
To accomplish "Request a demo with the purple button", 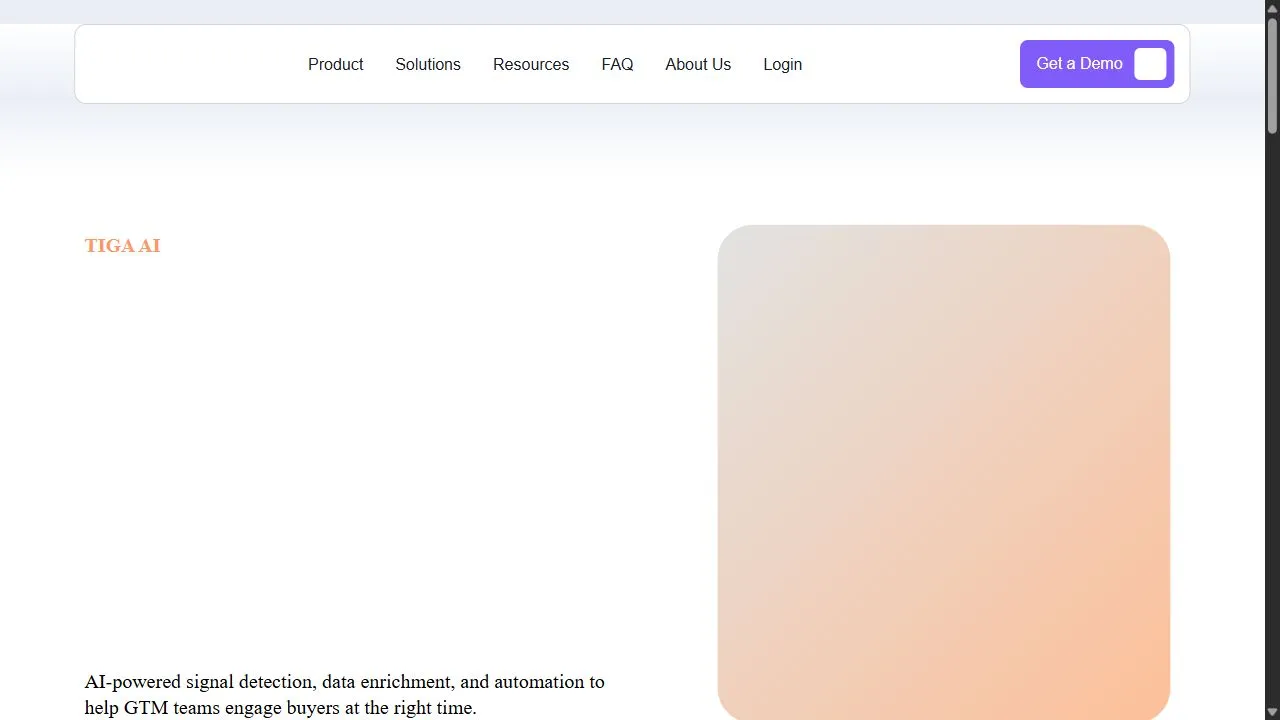I will coord(1097,64).
